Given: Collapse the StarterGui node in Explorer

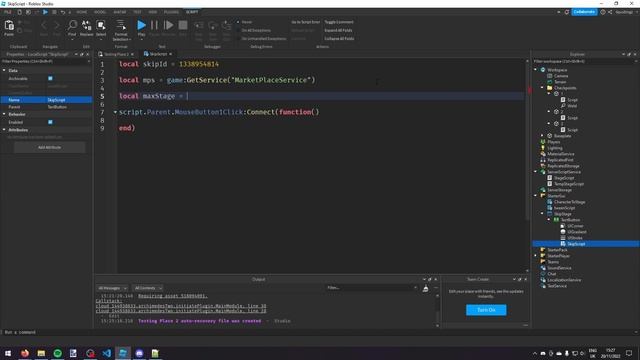Looking at the screenshot, I should [536, 196].
